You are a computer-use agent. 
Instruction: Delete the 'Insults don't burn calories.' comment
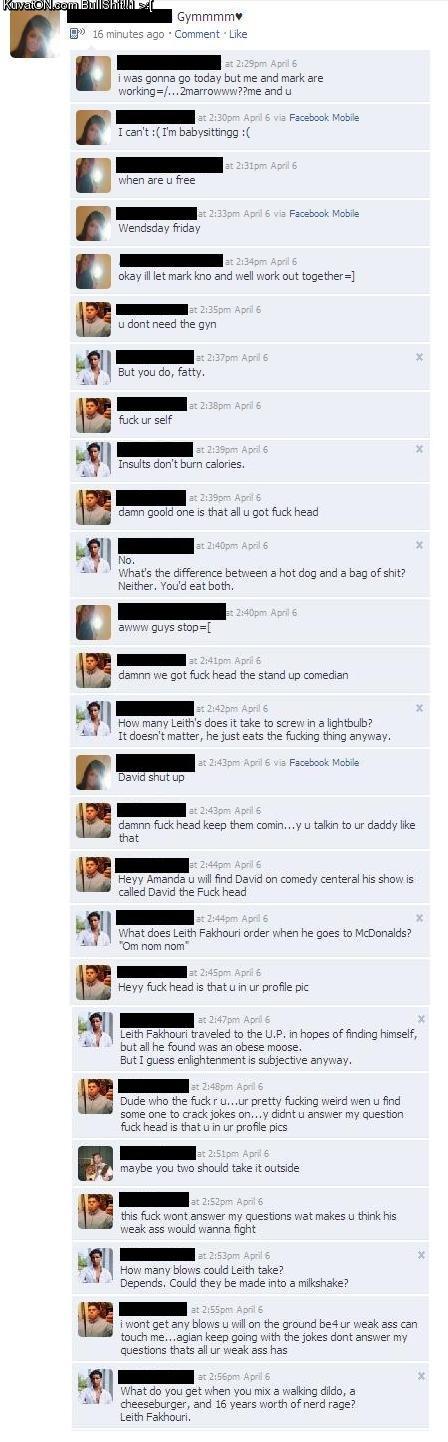click(x=419, y=449)
